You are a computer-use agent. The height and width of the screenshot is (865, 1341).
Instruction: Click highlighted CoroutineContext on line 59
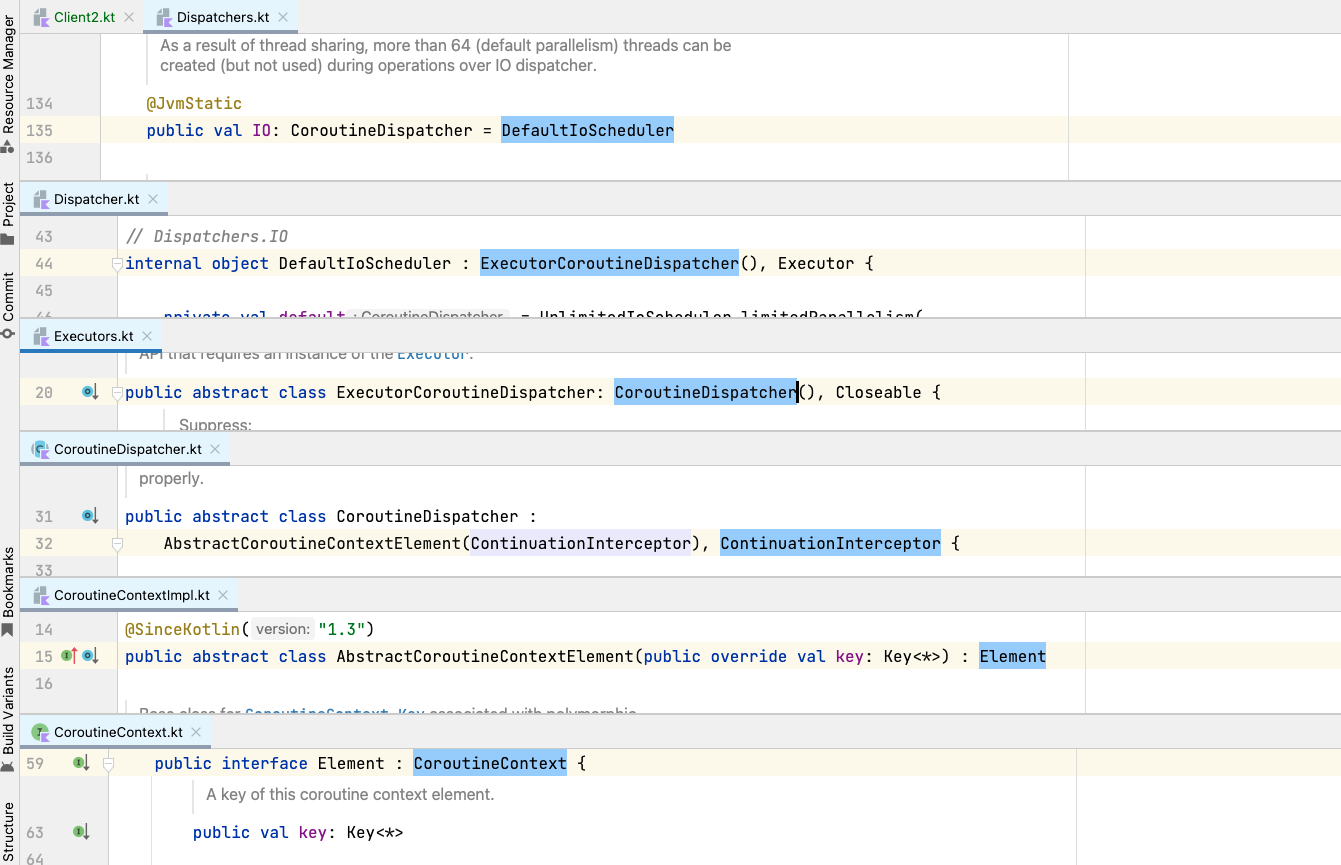(490, 763)
